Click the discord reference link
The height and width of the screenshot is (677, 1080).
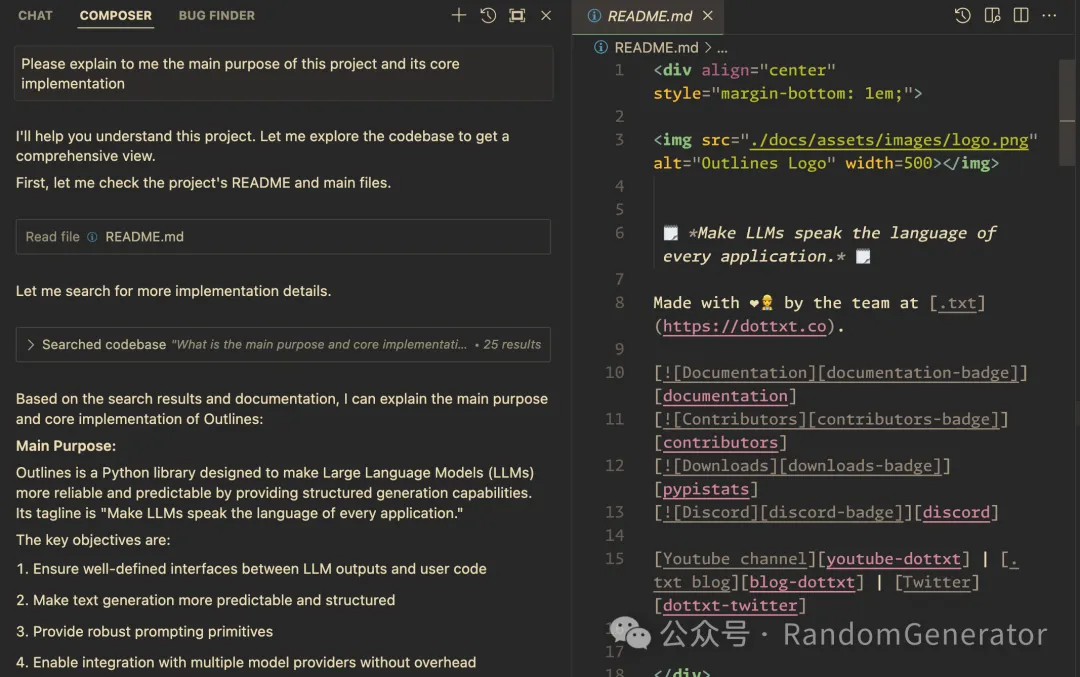(956, 512)
